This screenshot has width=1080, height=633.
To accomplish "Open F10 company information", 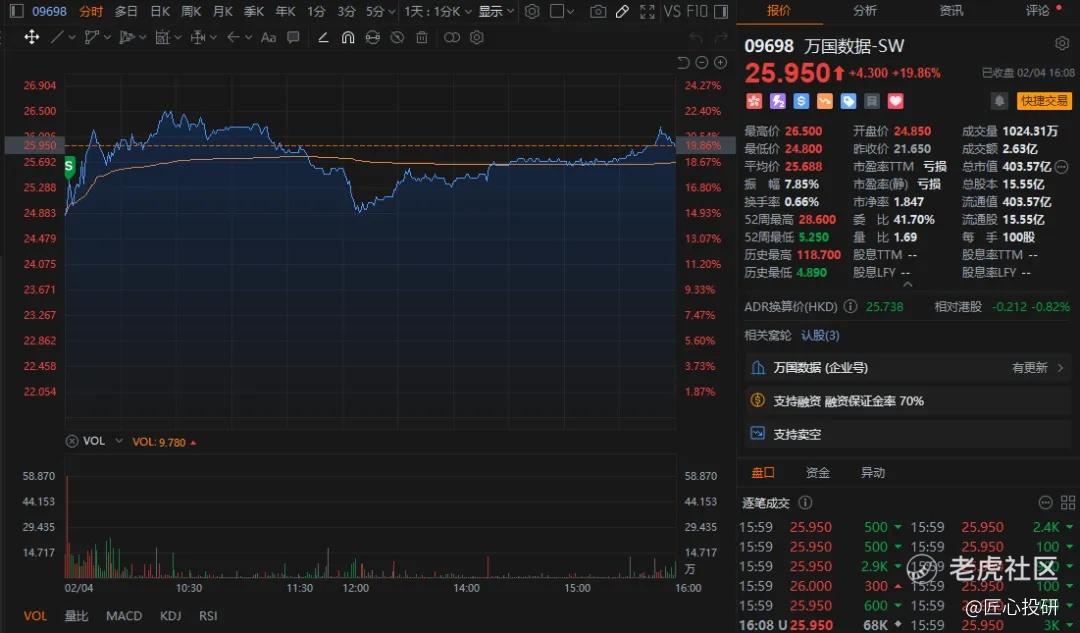I will pos(696,11).
